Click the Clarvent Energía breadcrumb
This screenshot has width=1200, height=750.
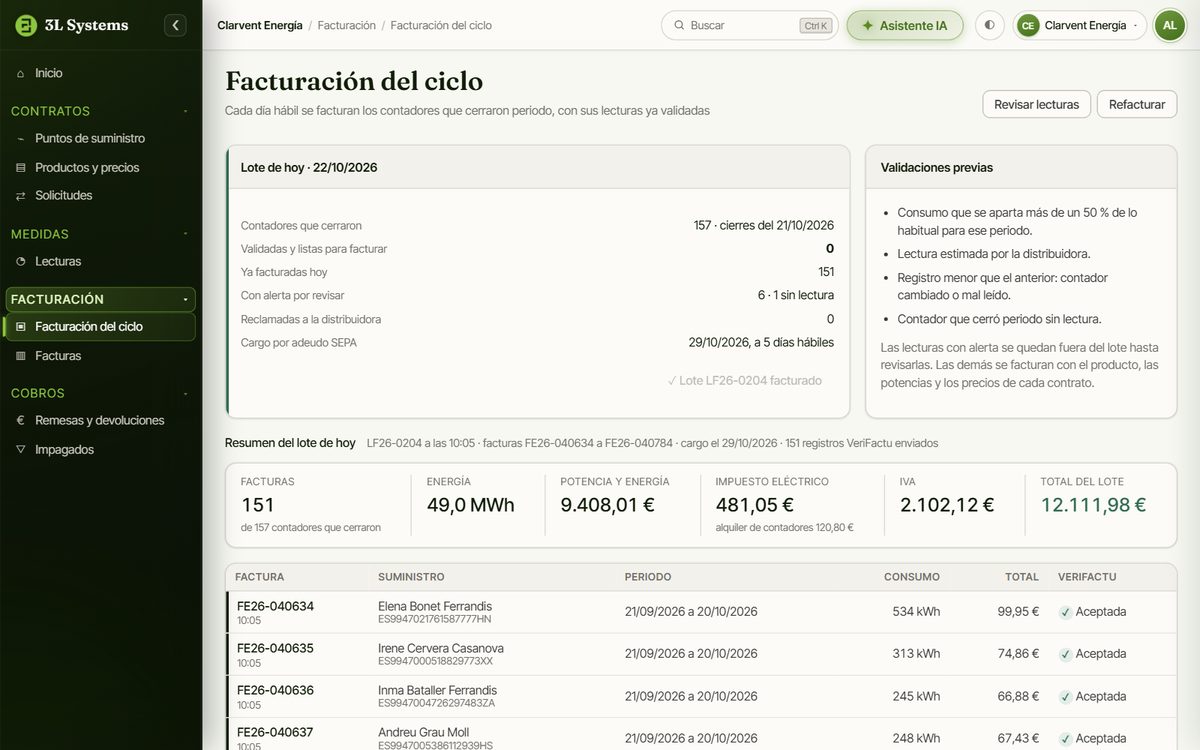click(x=260, y=25)
